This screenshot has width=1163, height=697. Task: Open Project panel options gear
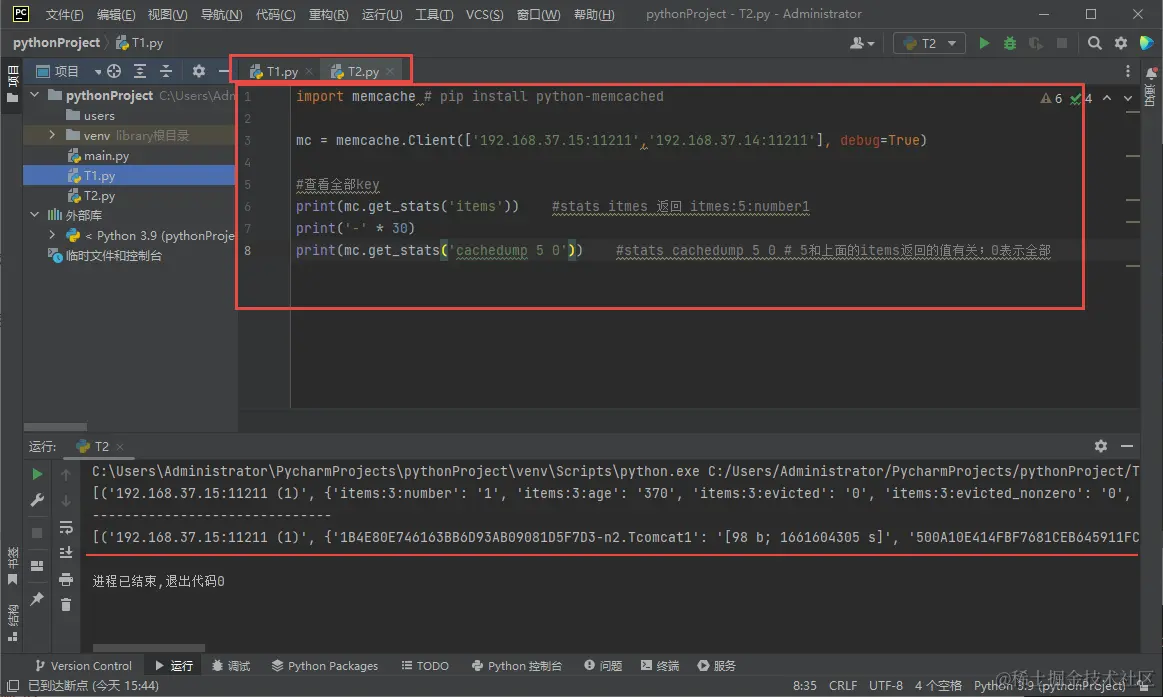(x=198, y=71)
